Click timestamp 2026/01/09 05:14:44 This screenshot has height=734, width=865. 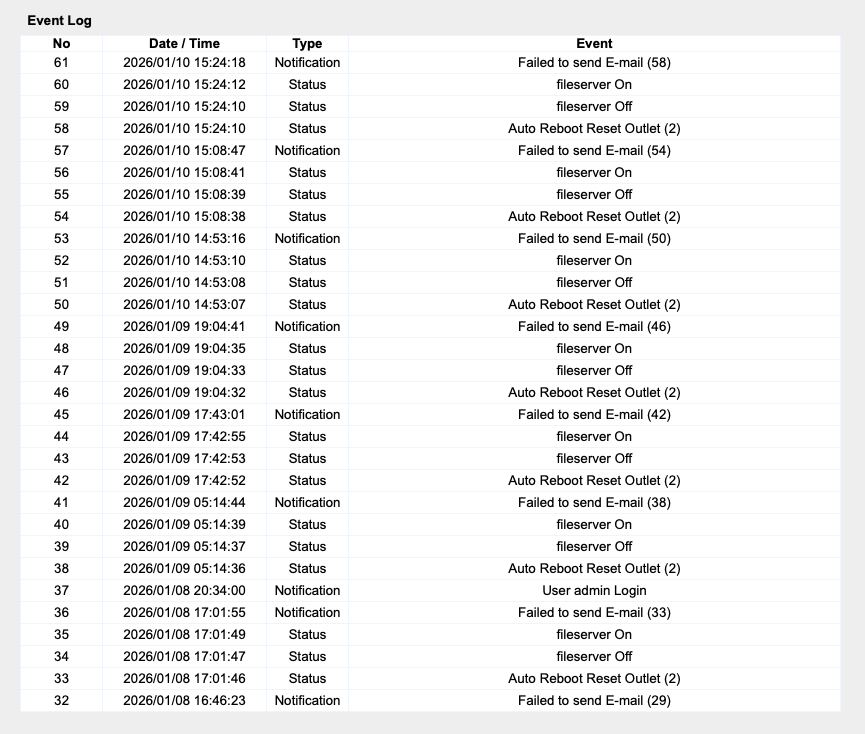(184, 503)
